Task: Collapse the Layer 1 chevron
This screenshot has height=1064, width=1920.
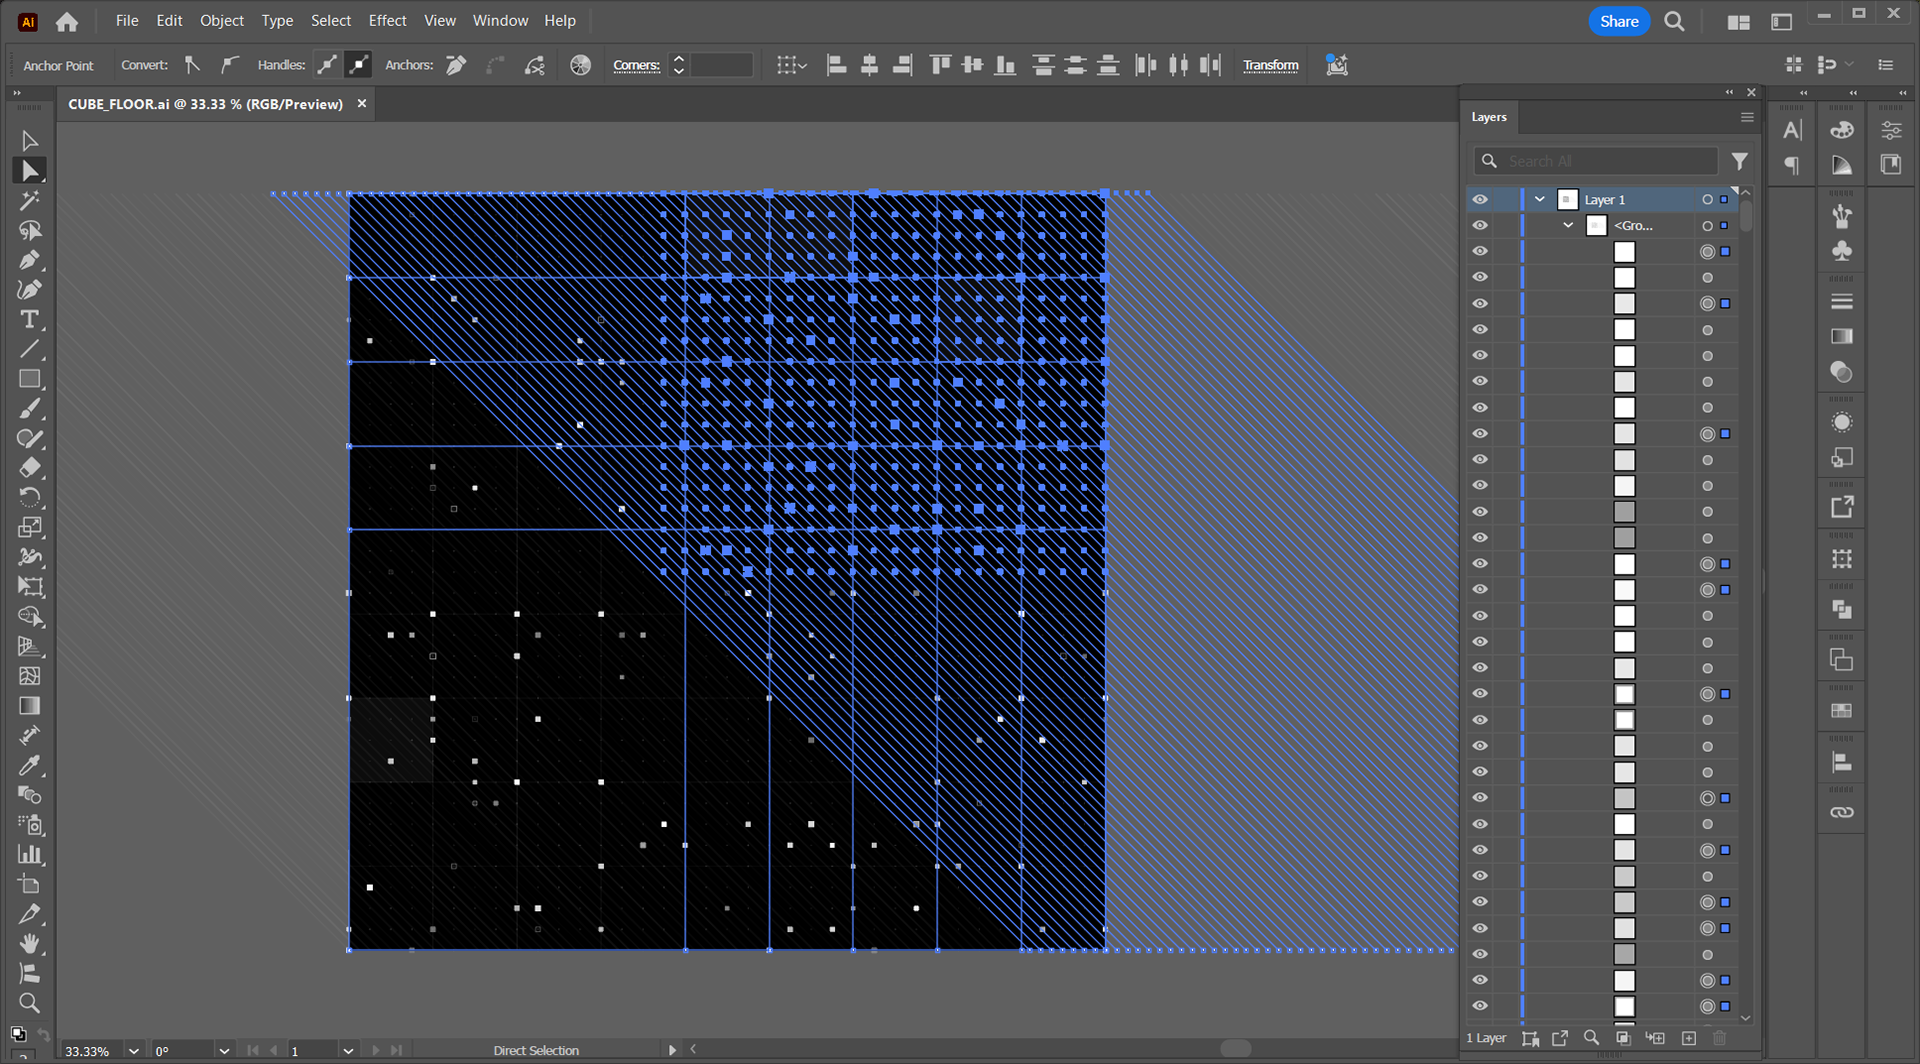Action: click(1540, 200)
